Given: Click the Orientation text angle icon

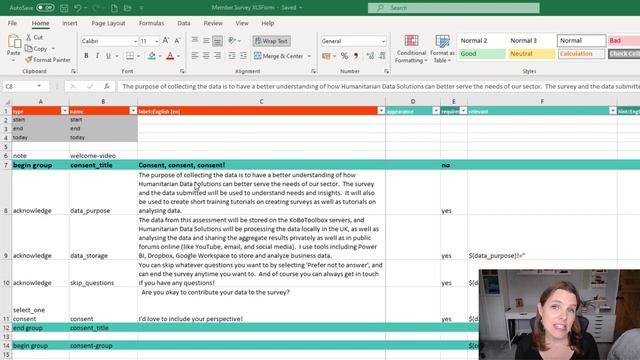Looking at the screenshot, I should pos(232,40).
